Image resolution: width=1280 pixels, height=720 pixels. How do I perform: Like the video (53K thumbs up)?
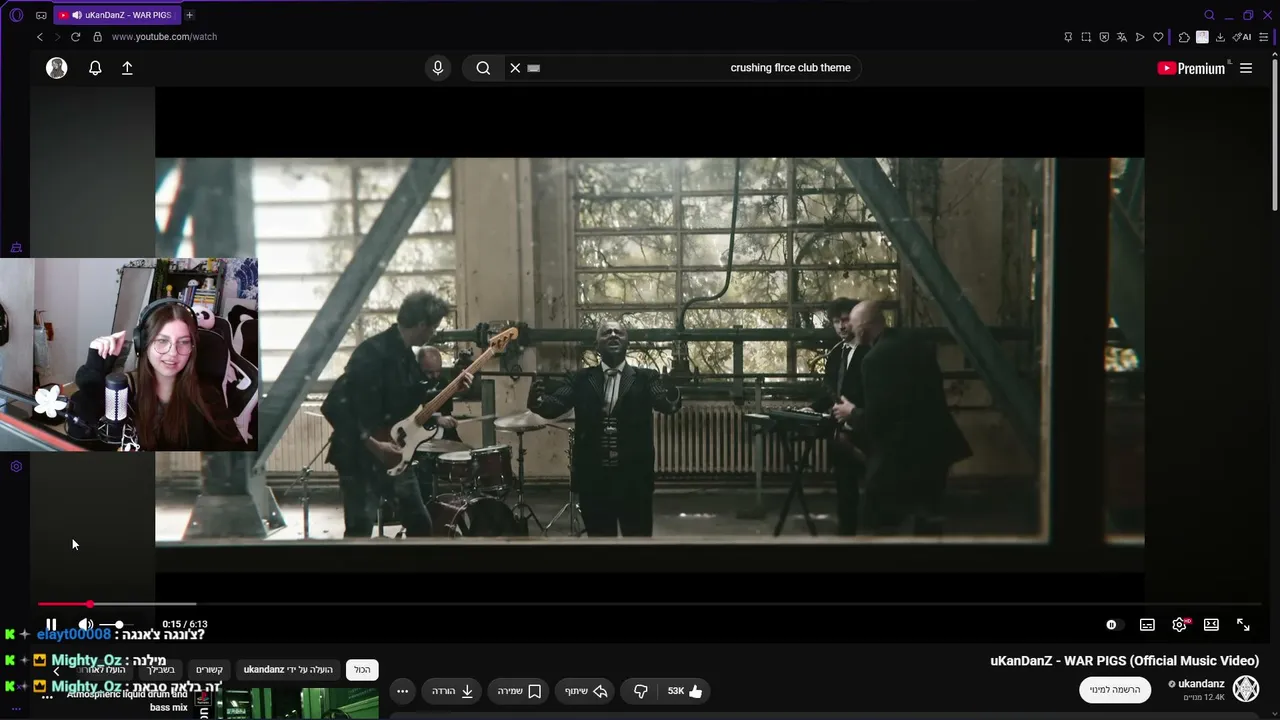[685, 691]
